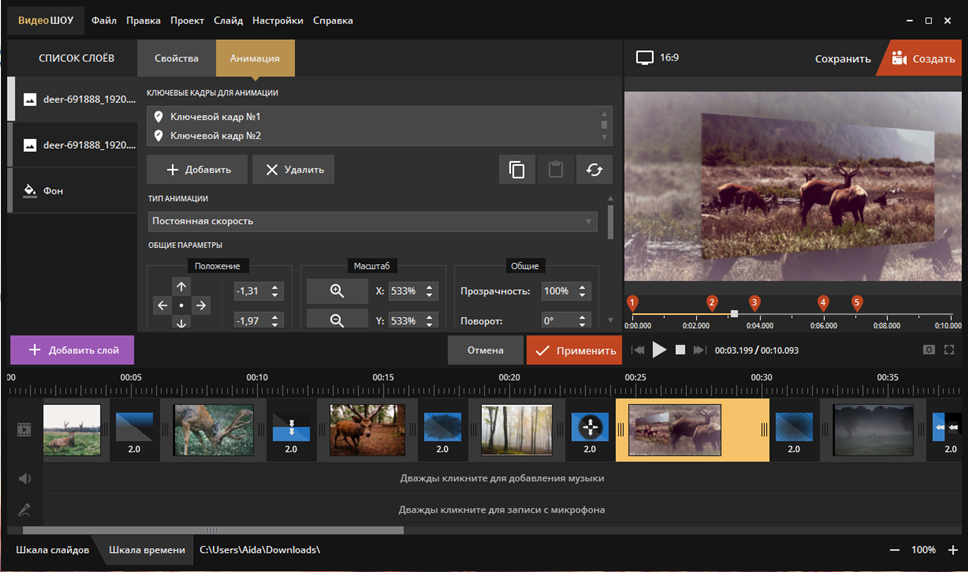The image size is (968, 572).
Task: Open the 16:9 aspect ratio selector
Action: 659,58
